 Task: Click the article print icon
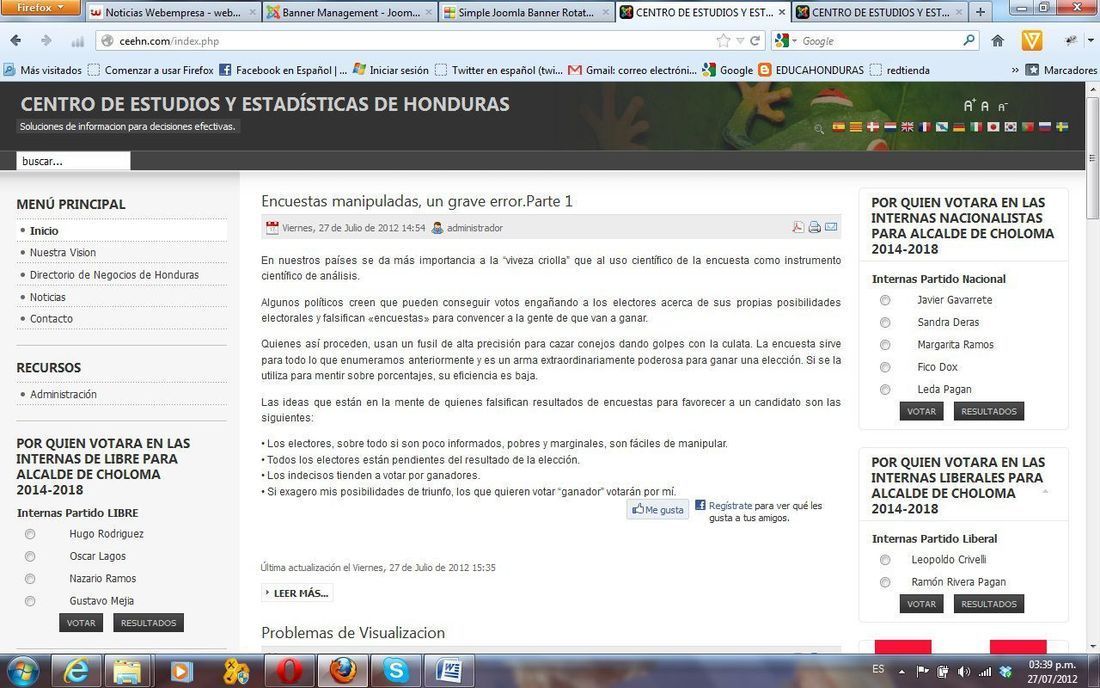coord(814,227)
